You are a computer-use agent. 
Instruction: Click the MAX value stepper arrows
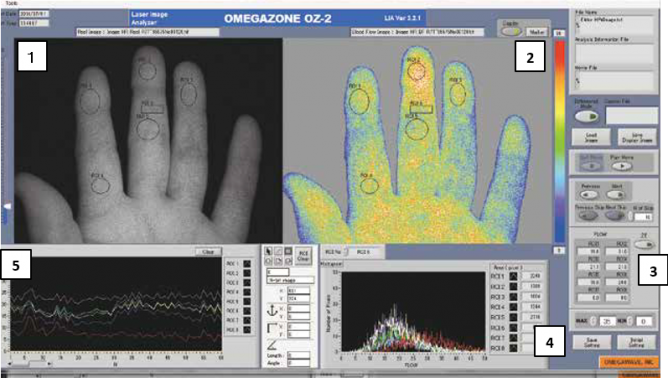tap(593, 321)
